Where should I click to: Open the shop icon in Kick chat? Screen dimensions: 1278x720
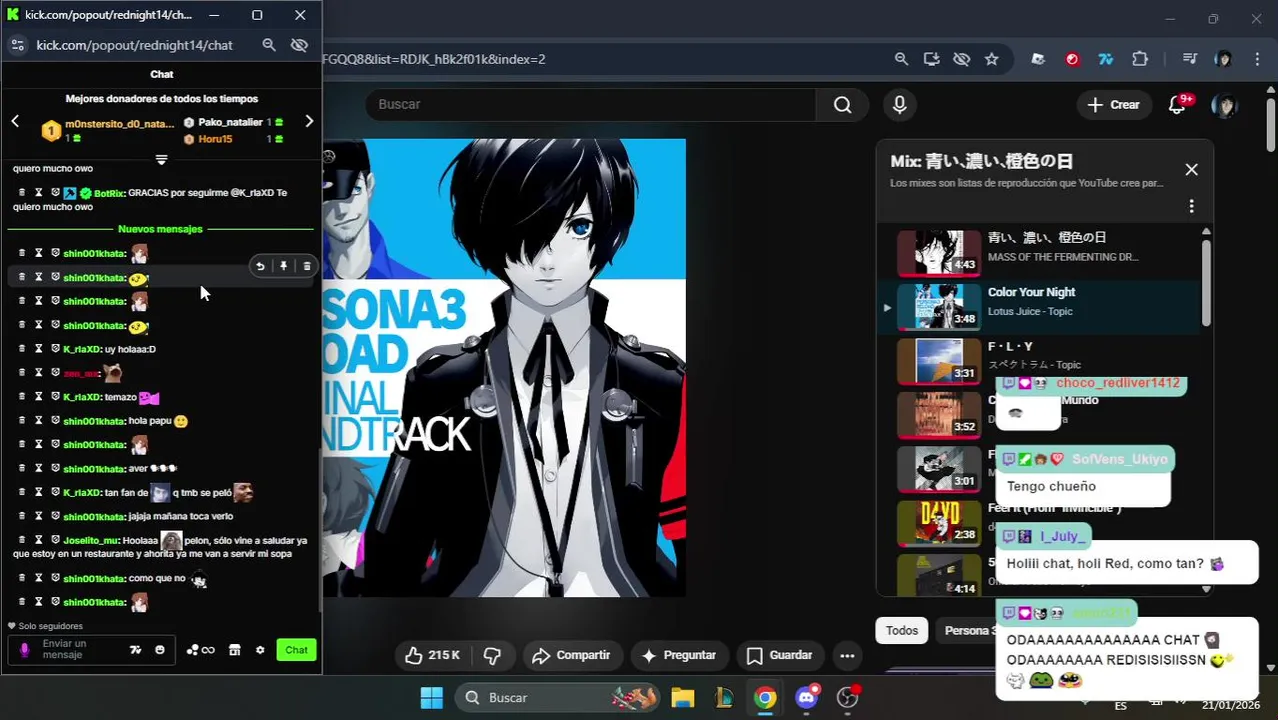point(235,650)
